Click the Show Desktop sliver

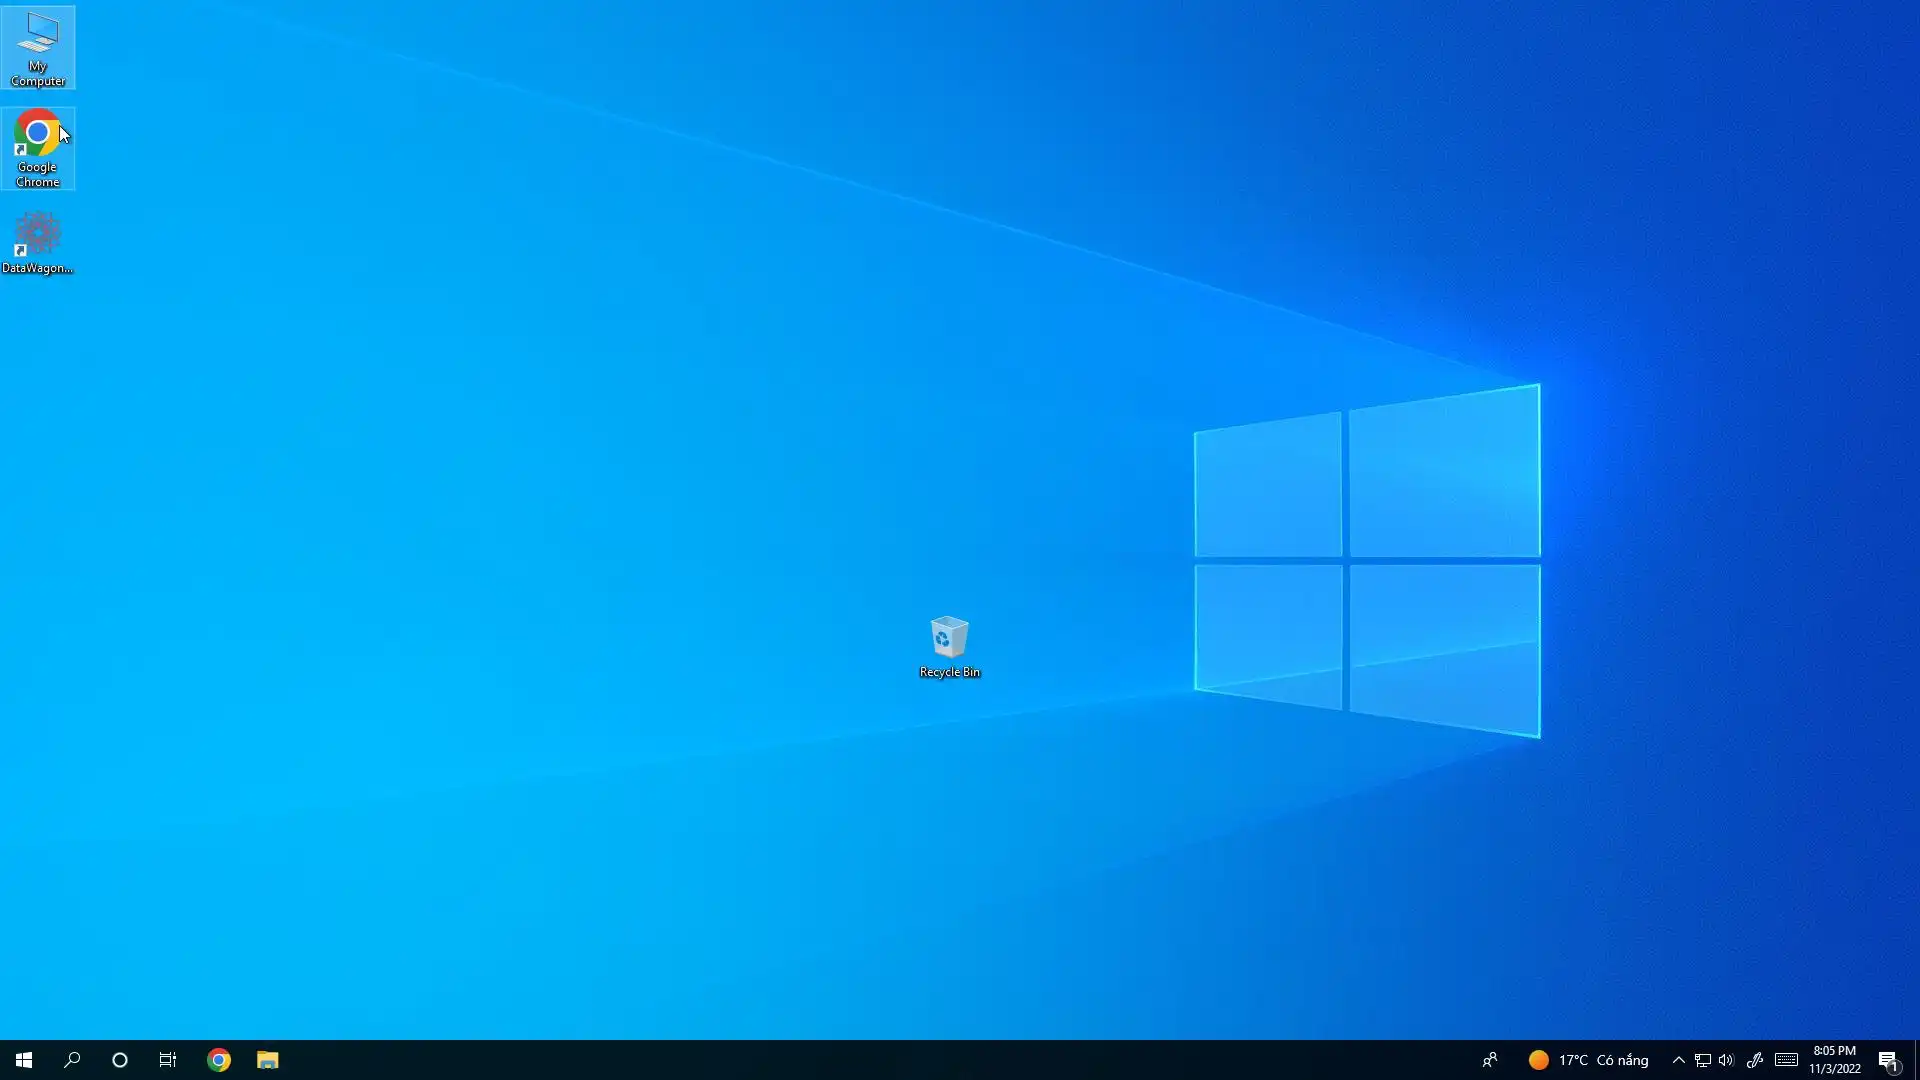(x=1916, y=1060)
